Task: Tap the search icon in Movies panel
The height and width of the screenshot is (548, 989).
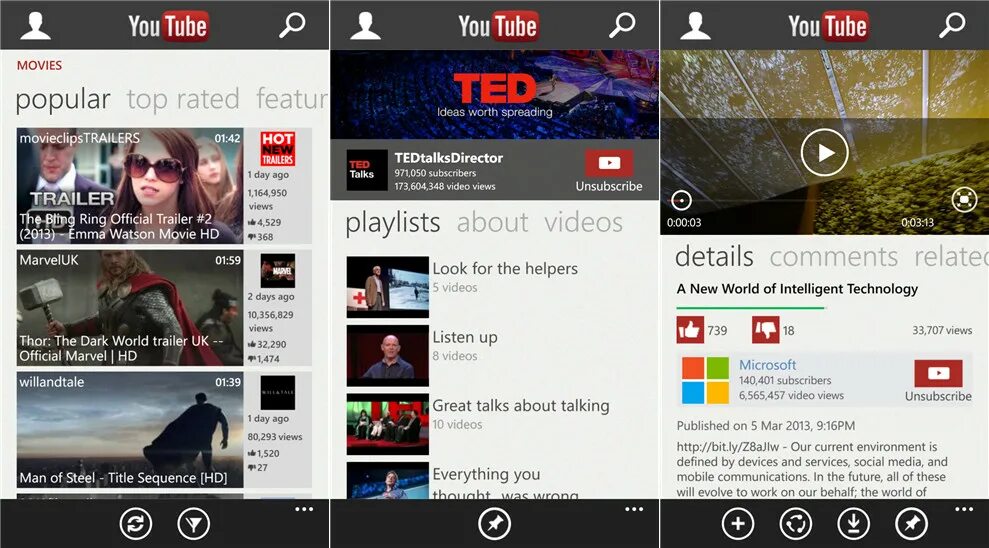Action: 292,26
